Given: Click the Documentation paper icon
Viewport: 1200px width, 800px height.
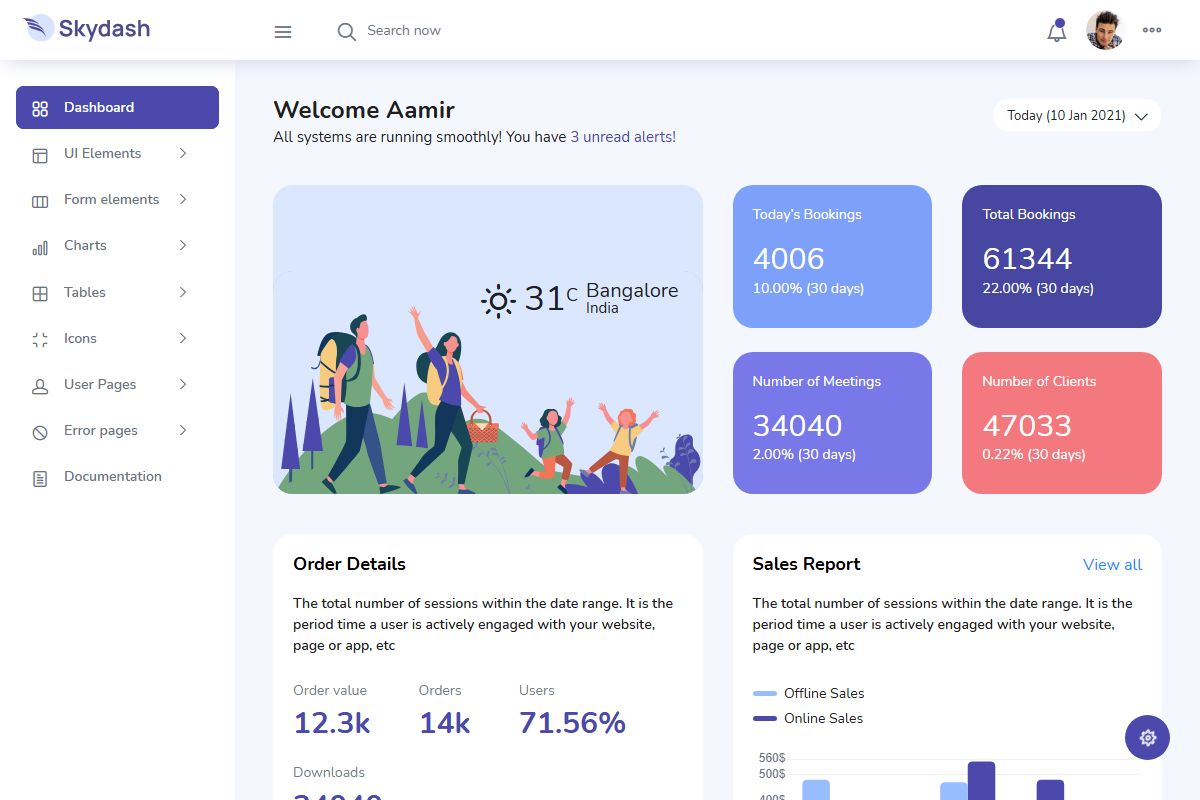Looking at the screenshot, I should pyautogui.click(x=40, y=478).
